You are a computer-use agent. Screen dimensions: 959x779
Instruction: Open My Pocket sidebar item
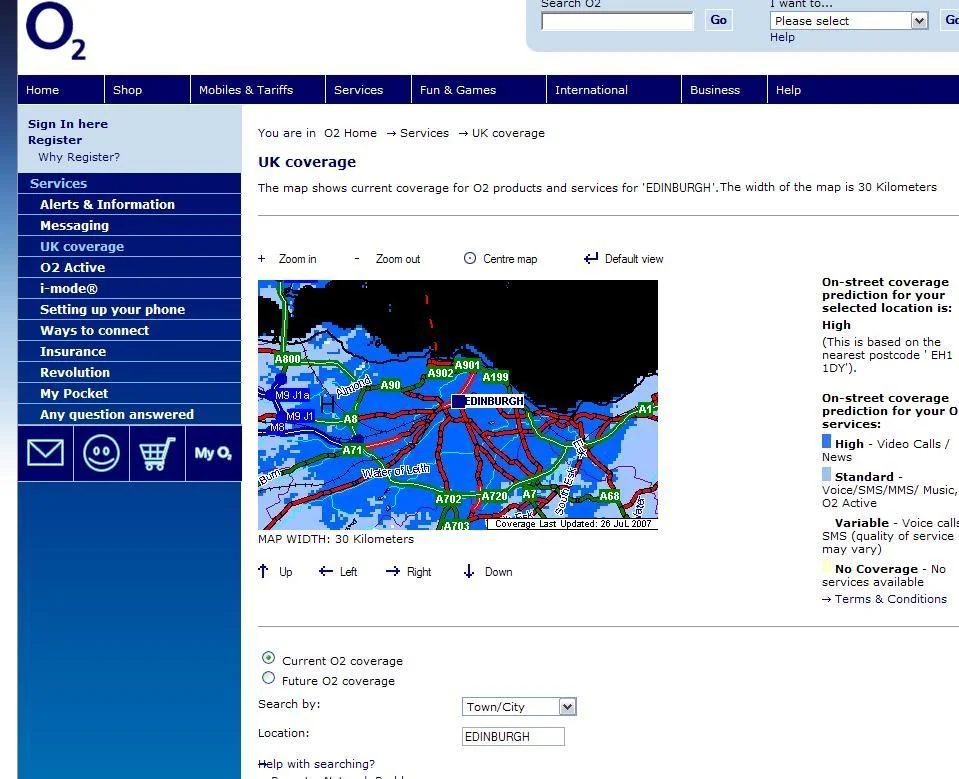click(x=130, y=393)
